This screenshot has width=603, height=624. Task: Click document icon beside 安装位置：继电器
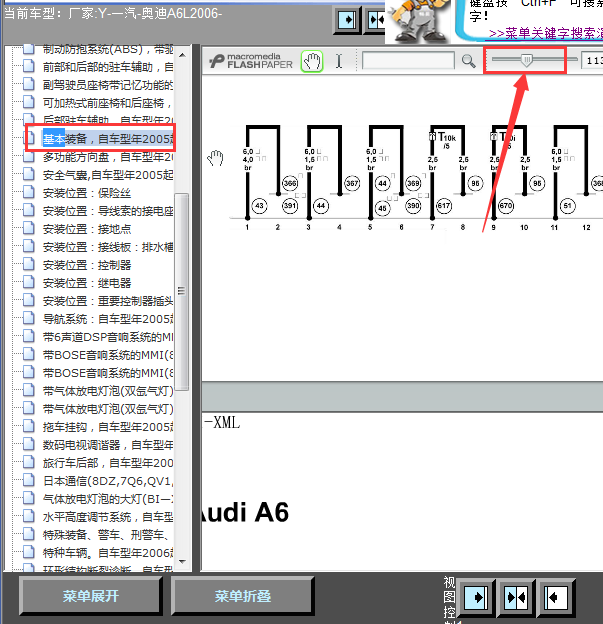pos(29,282)
